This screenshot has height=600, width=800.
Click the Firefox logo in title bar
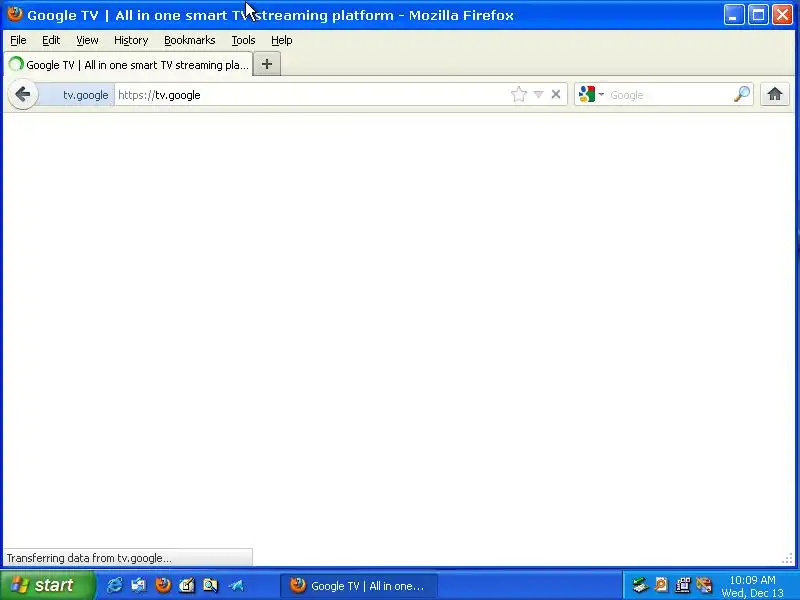(15, 14)
